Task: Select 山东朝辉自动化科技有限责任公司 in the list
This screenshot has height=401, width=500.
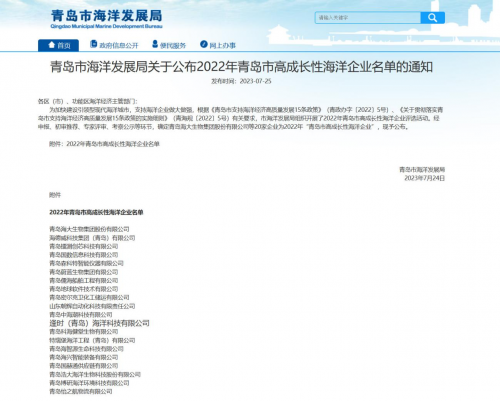Action: click(92, 306)
